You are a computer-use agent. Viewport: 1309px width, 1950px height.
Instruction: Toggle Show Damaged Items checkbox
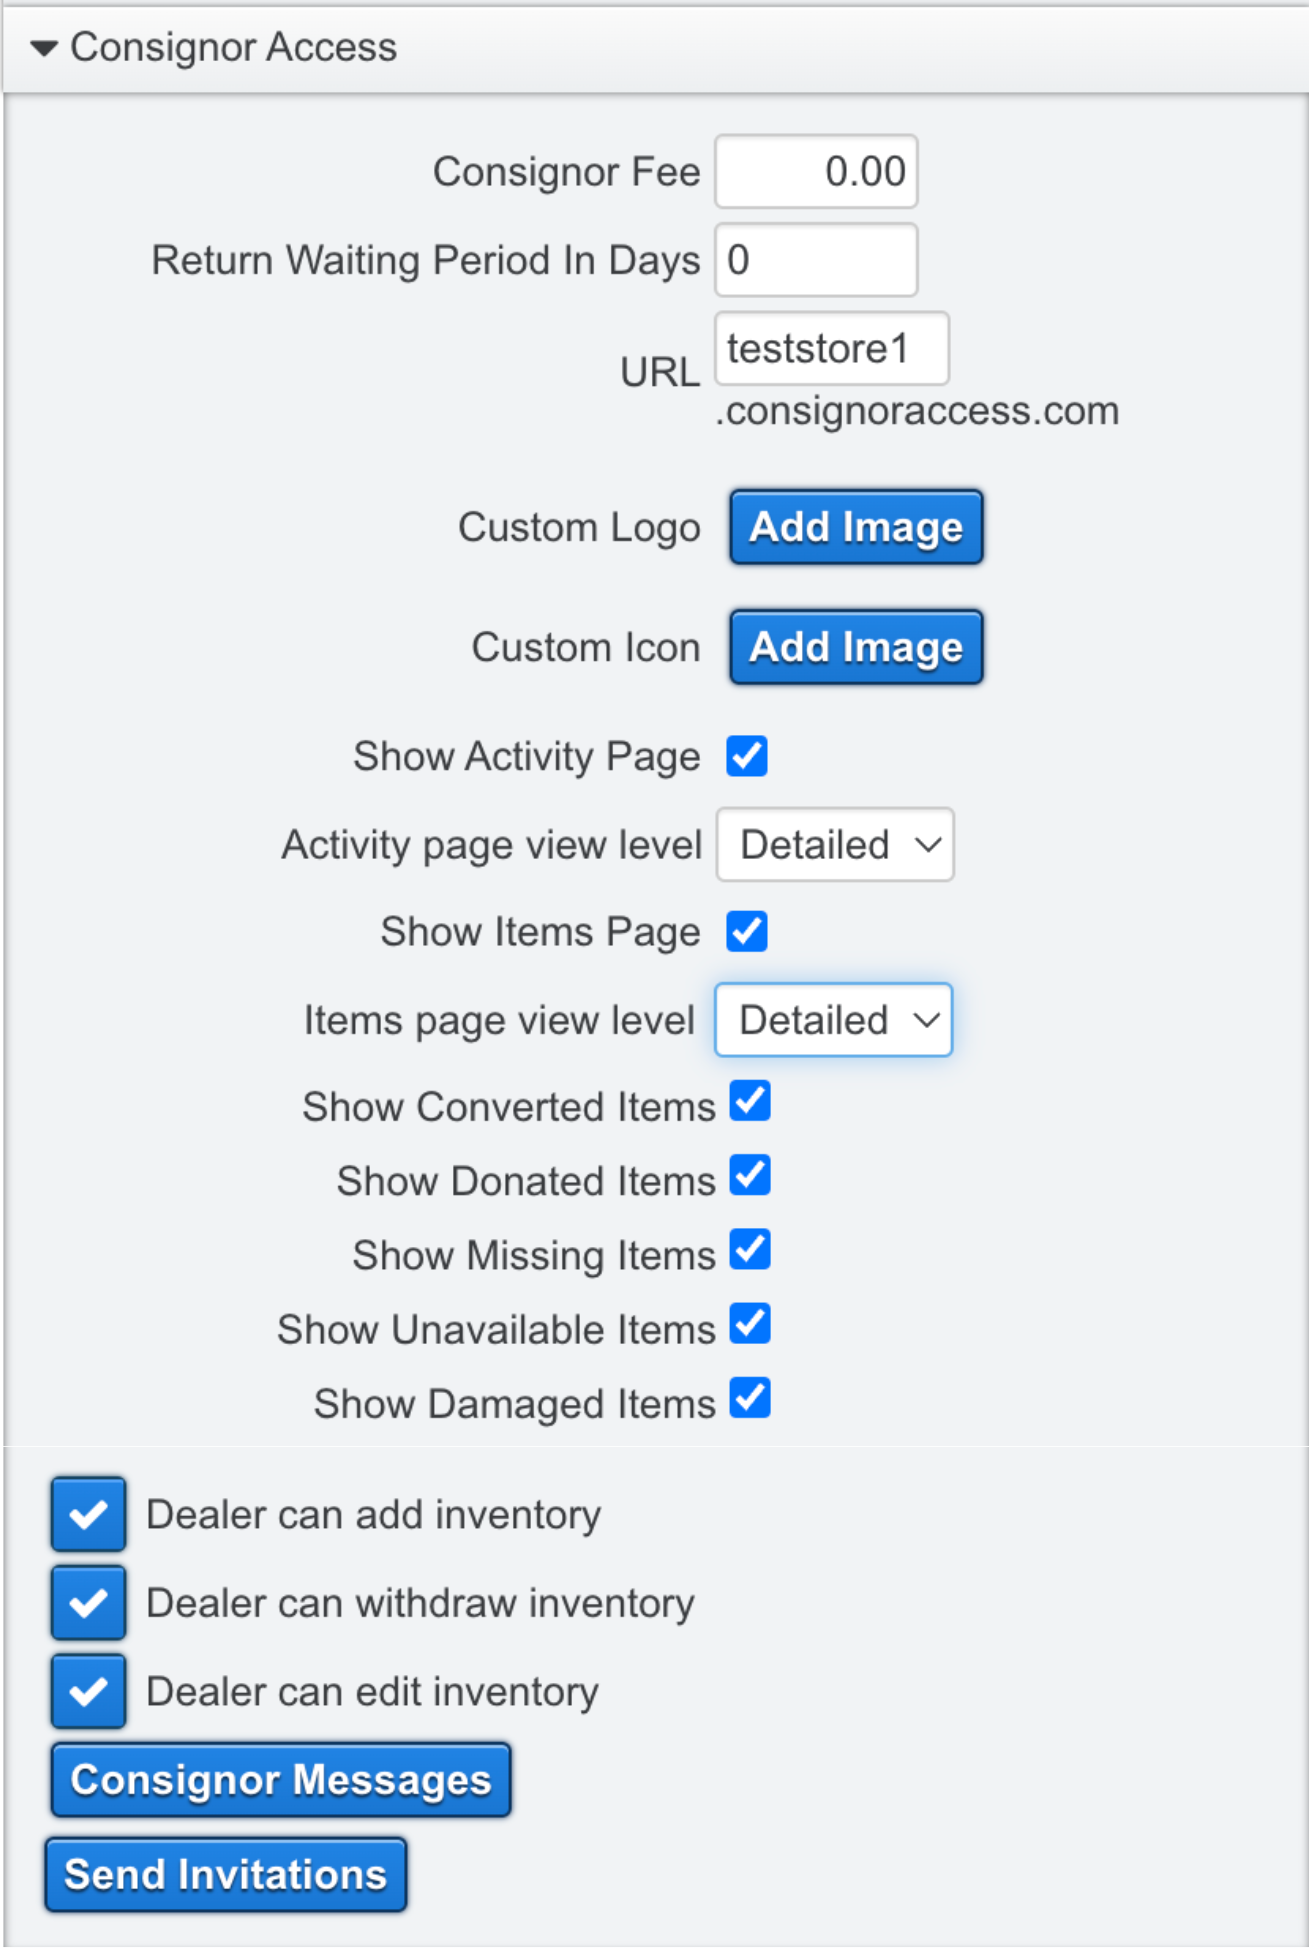pyautogui.click(x=750, y=1398)
